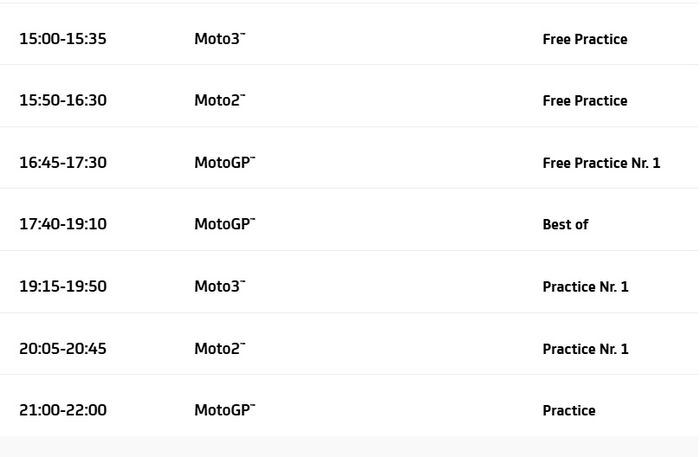
Task: Open the Moto3 Free Practice session at 15:00
Action: coord(584,39)
